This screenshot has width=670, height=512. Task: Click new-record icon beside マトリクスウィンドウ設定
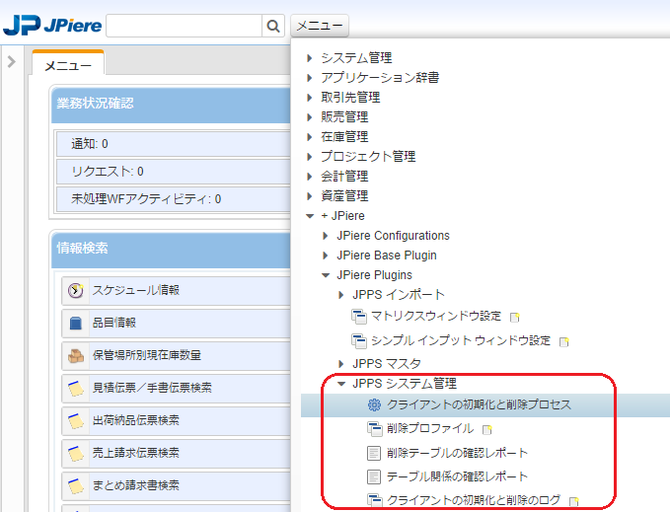click(x=515, y=317)
